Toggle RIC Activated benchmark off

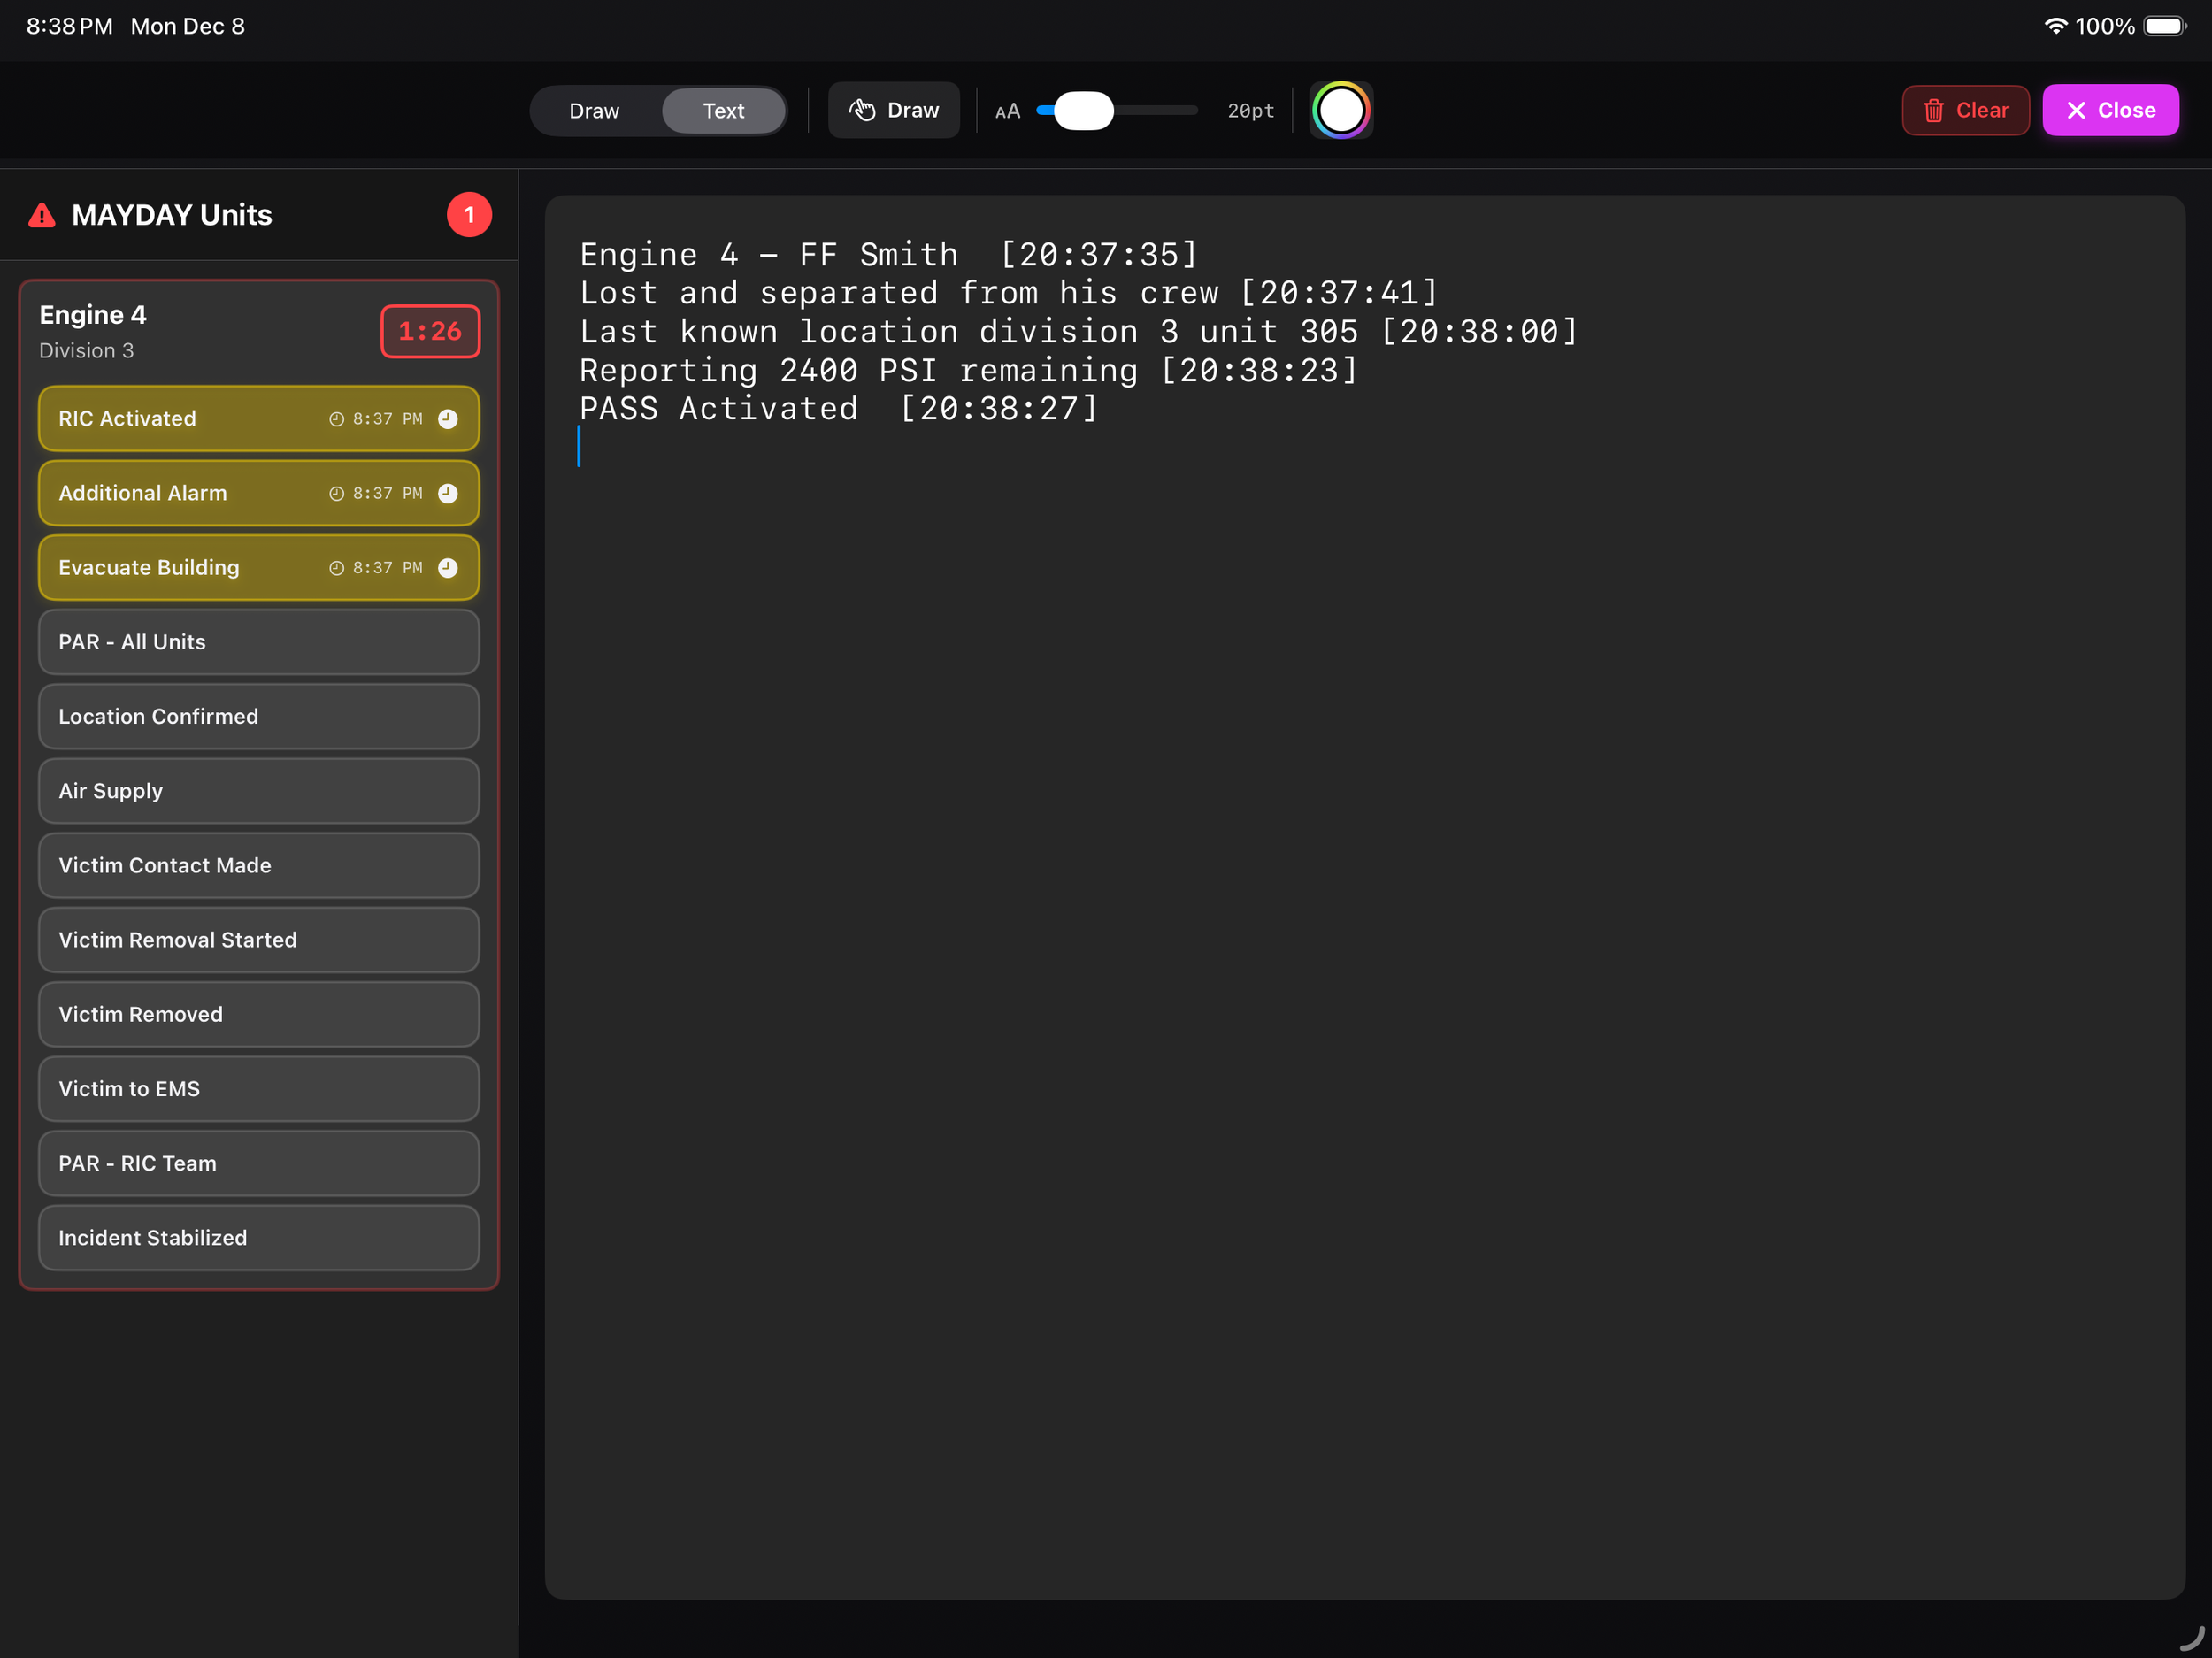[180, 419]
